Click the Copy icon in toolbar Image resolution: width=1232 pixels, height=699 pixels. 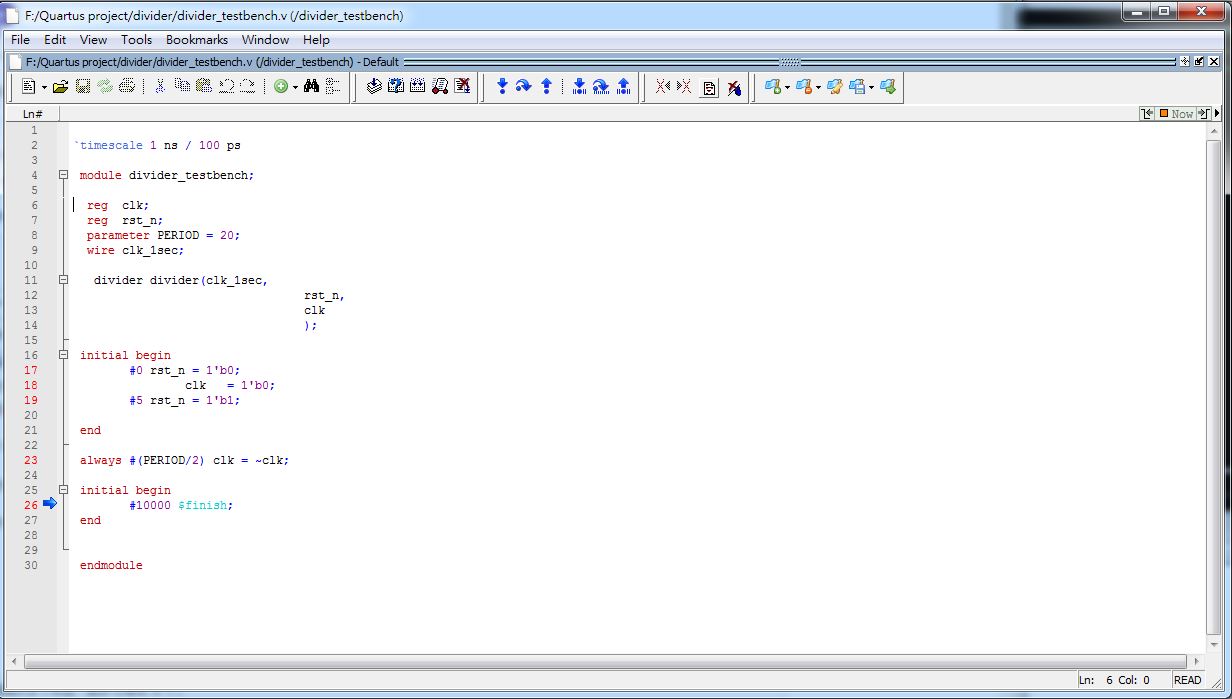coord(182,87)
